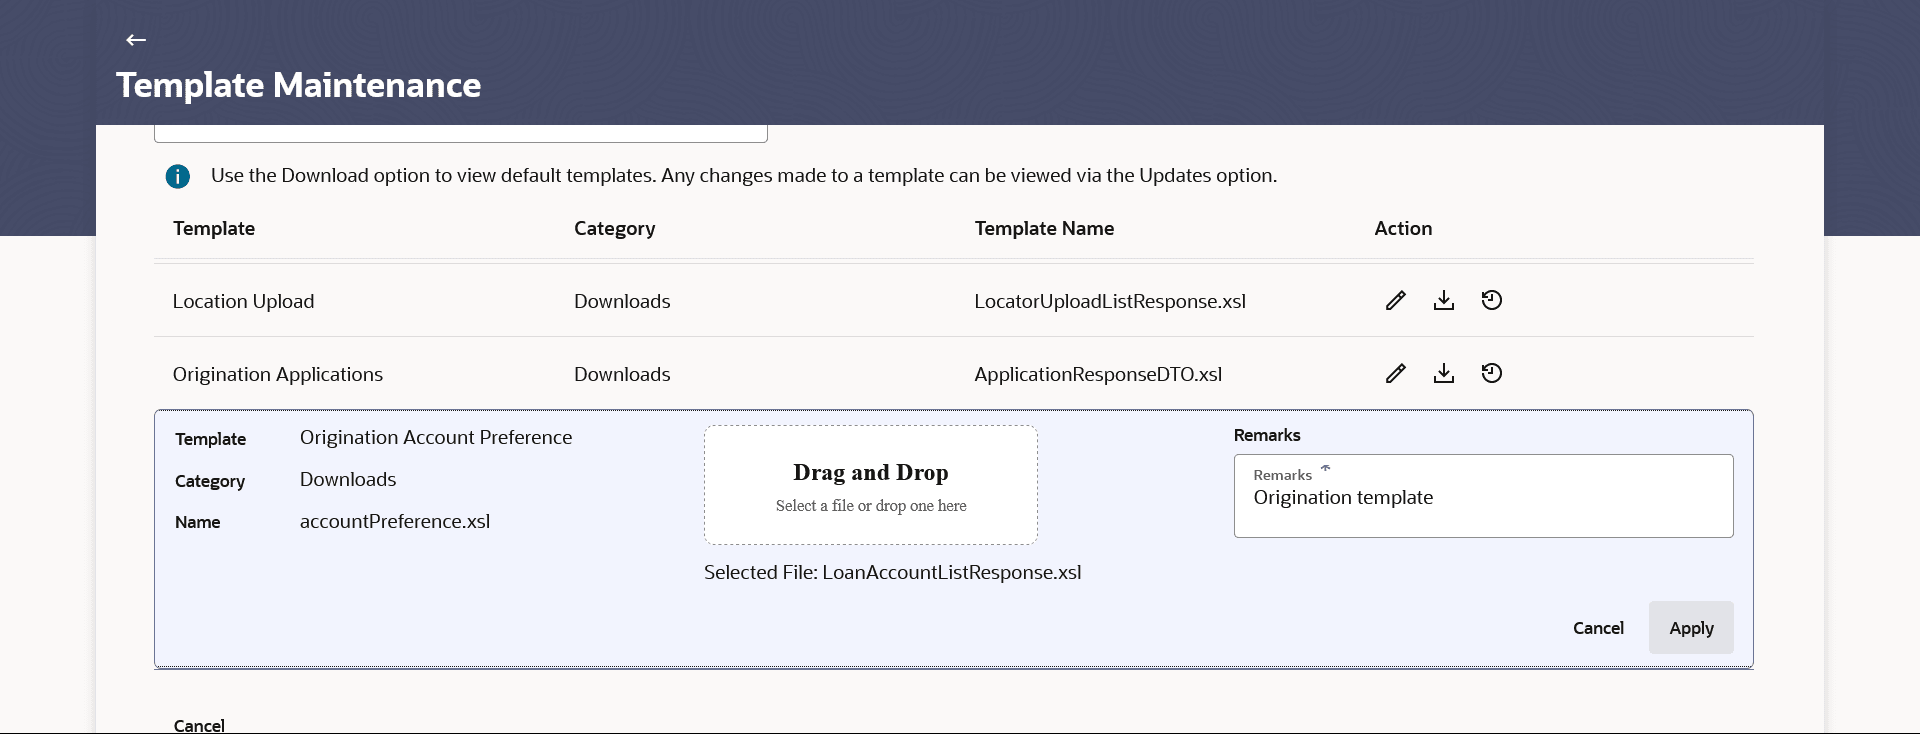View update history for Origination Applications

1492,373
